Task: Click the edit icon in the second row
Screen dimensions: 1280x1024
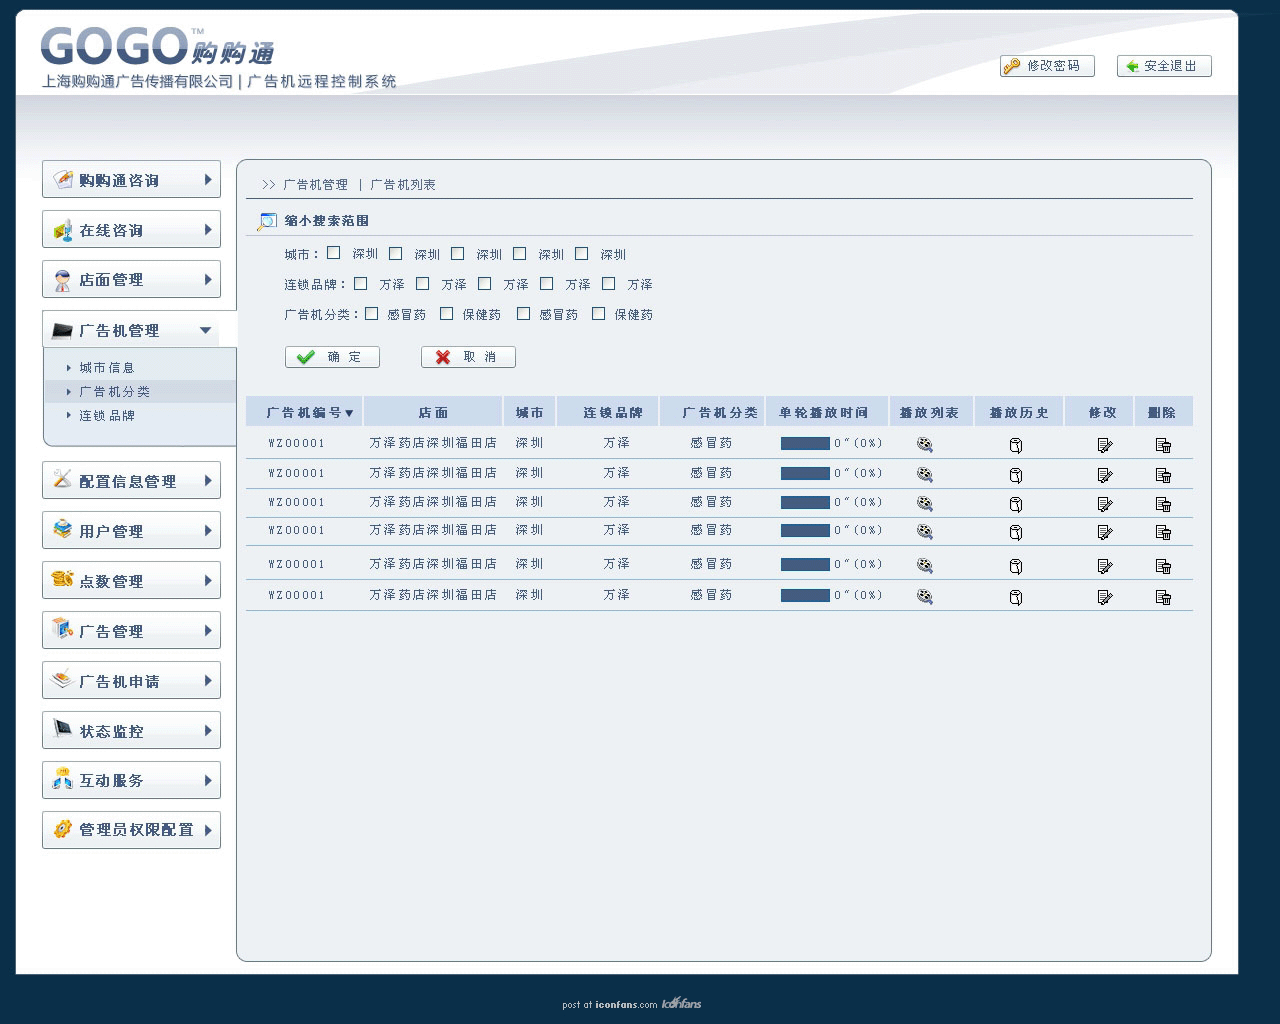Action: [1105, 475]
